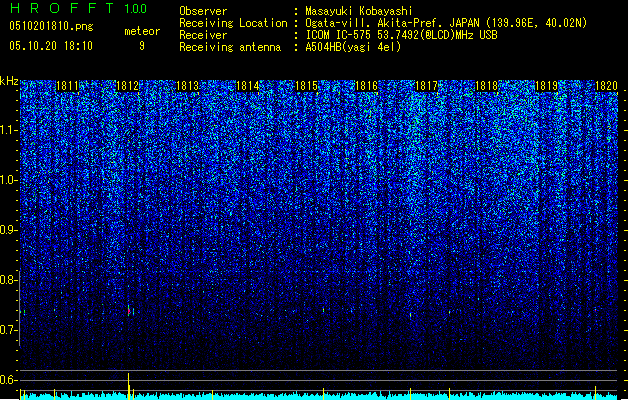629x400 pixels.
Task: Click the 1812 time marker
Action: click(127, 86)
